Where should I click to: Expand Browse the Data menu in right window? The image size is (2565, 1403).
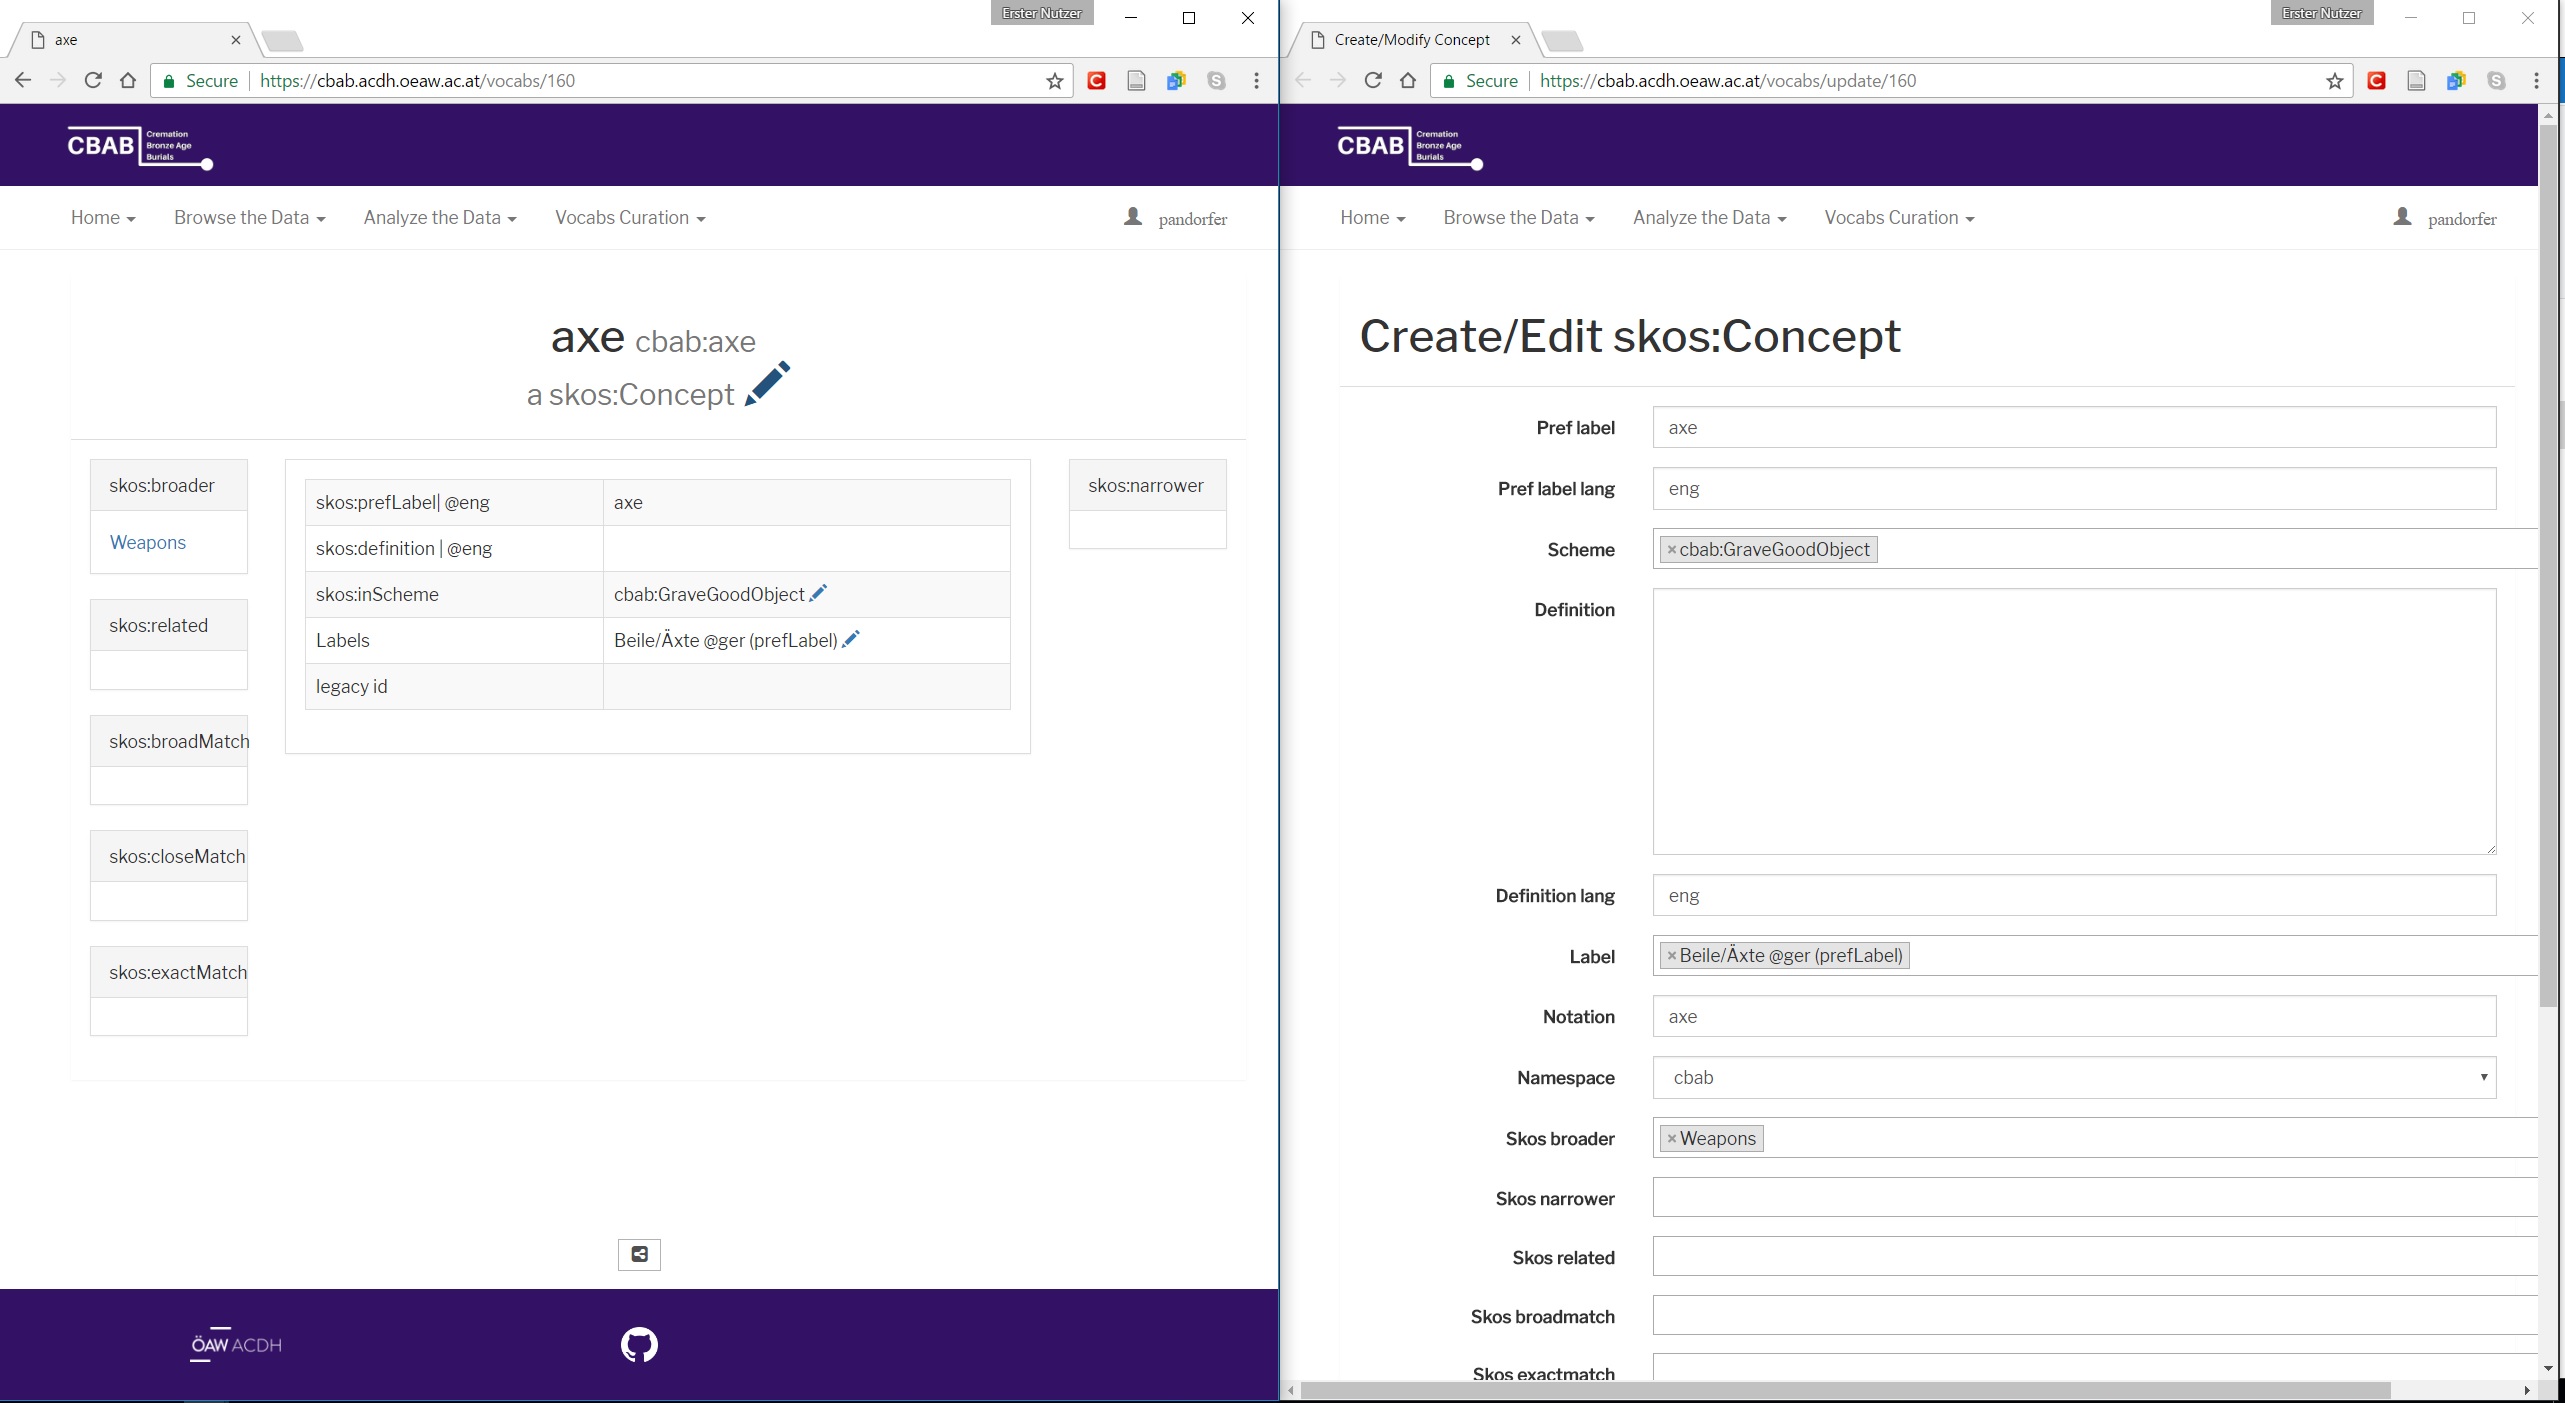tap(1518, 218)
